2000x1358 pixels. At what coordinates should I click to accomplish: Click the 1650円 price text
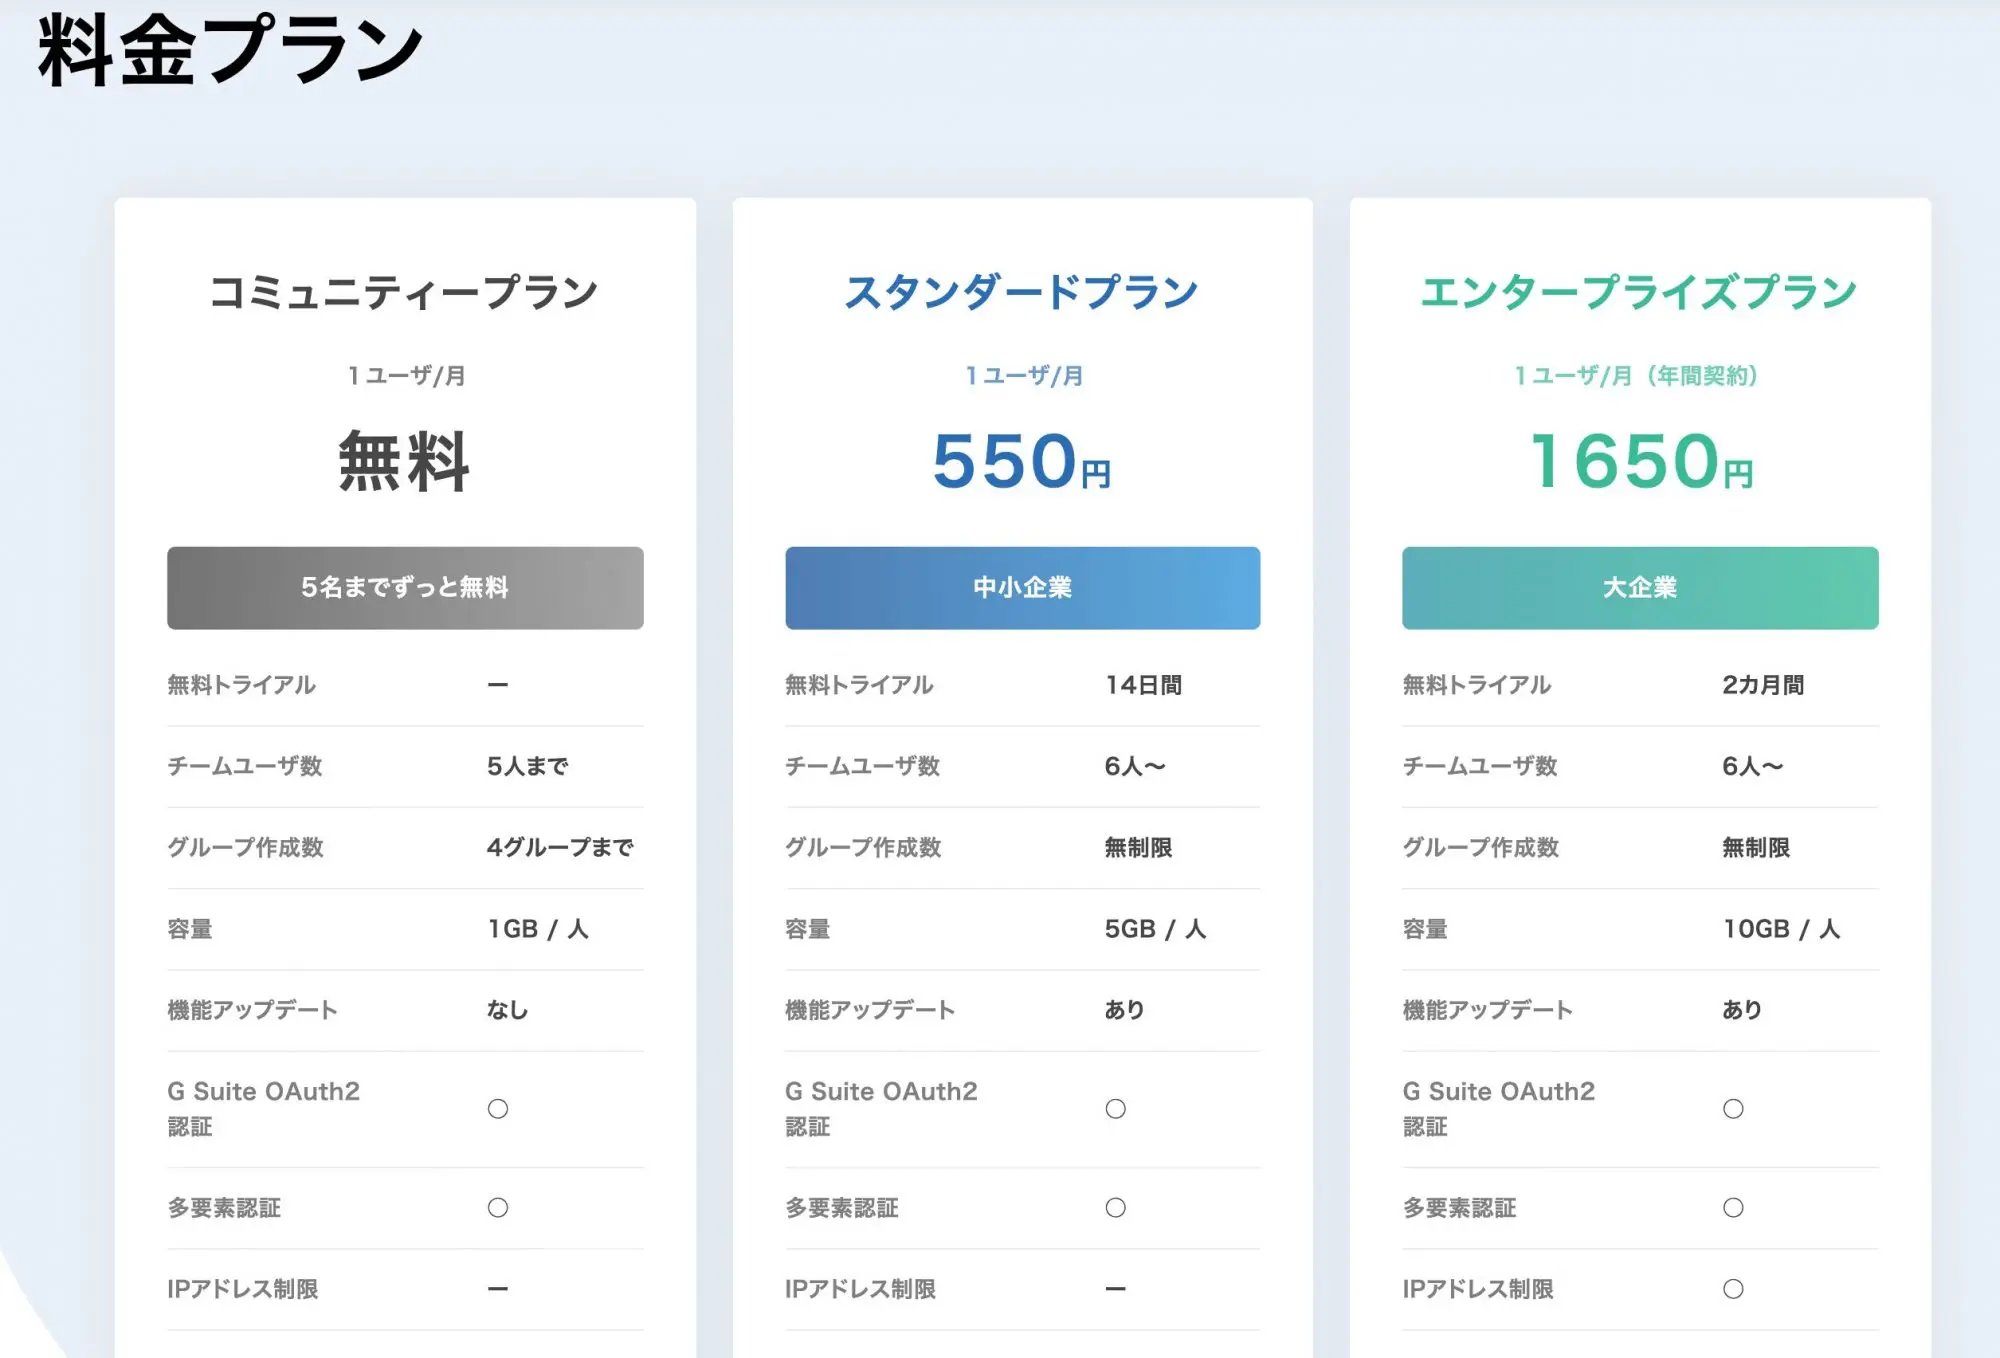click(x=1641, y=462)
